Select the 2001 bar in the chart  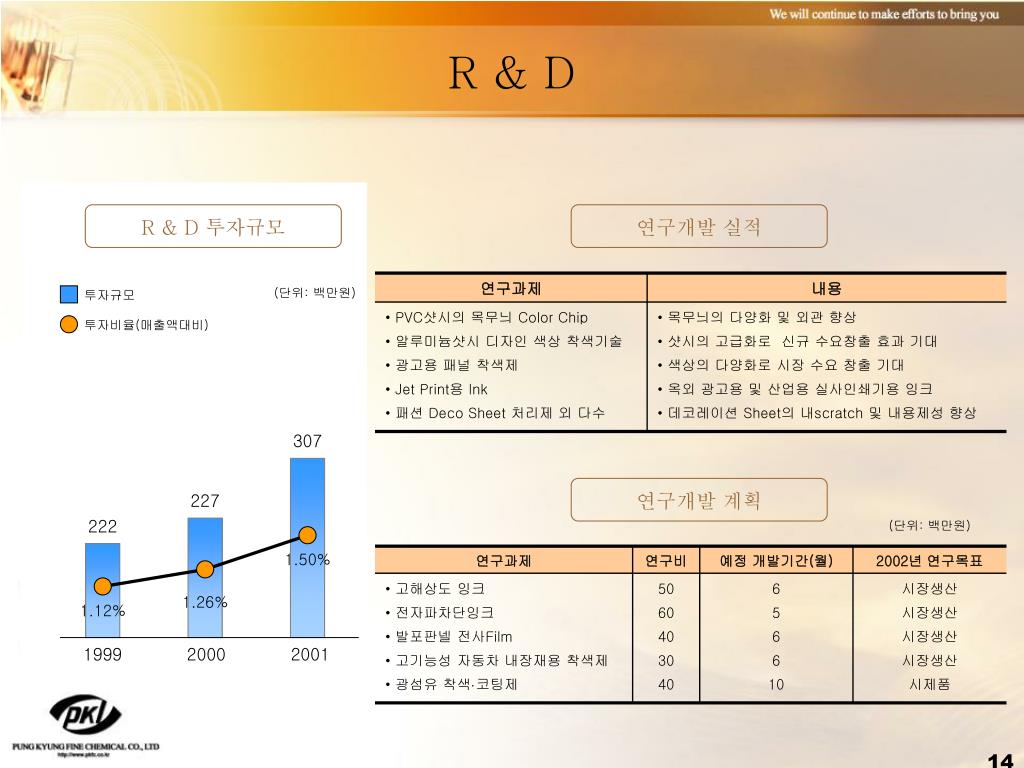pyautogui.click(x=308, y=547)
